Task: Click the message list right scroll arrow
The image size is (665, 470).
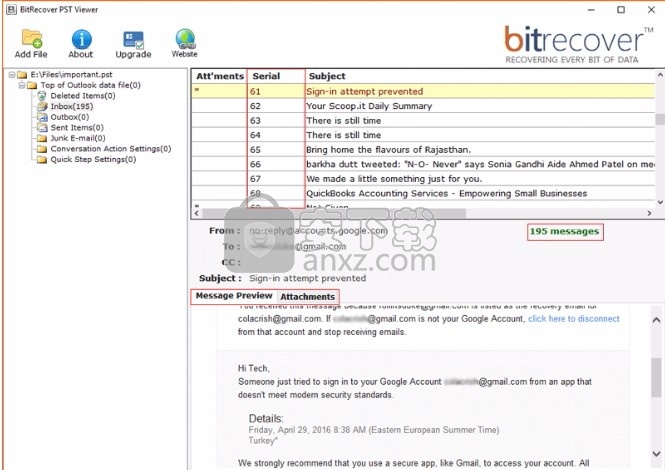Action: point(649,213)
